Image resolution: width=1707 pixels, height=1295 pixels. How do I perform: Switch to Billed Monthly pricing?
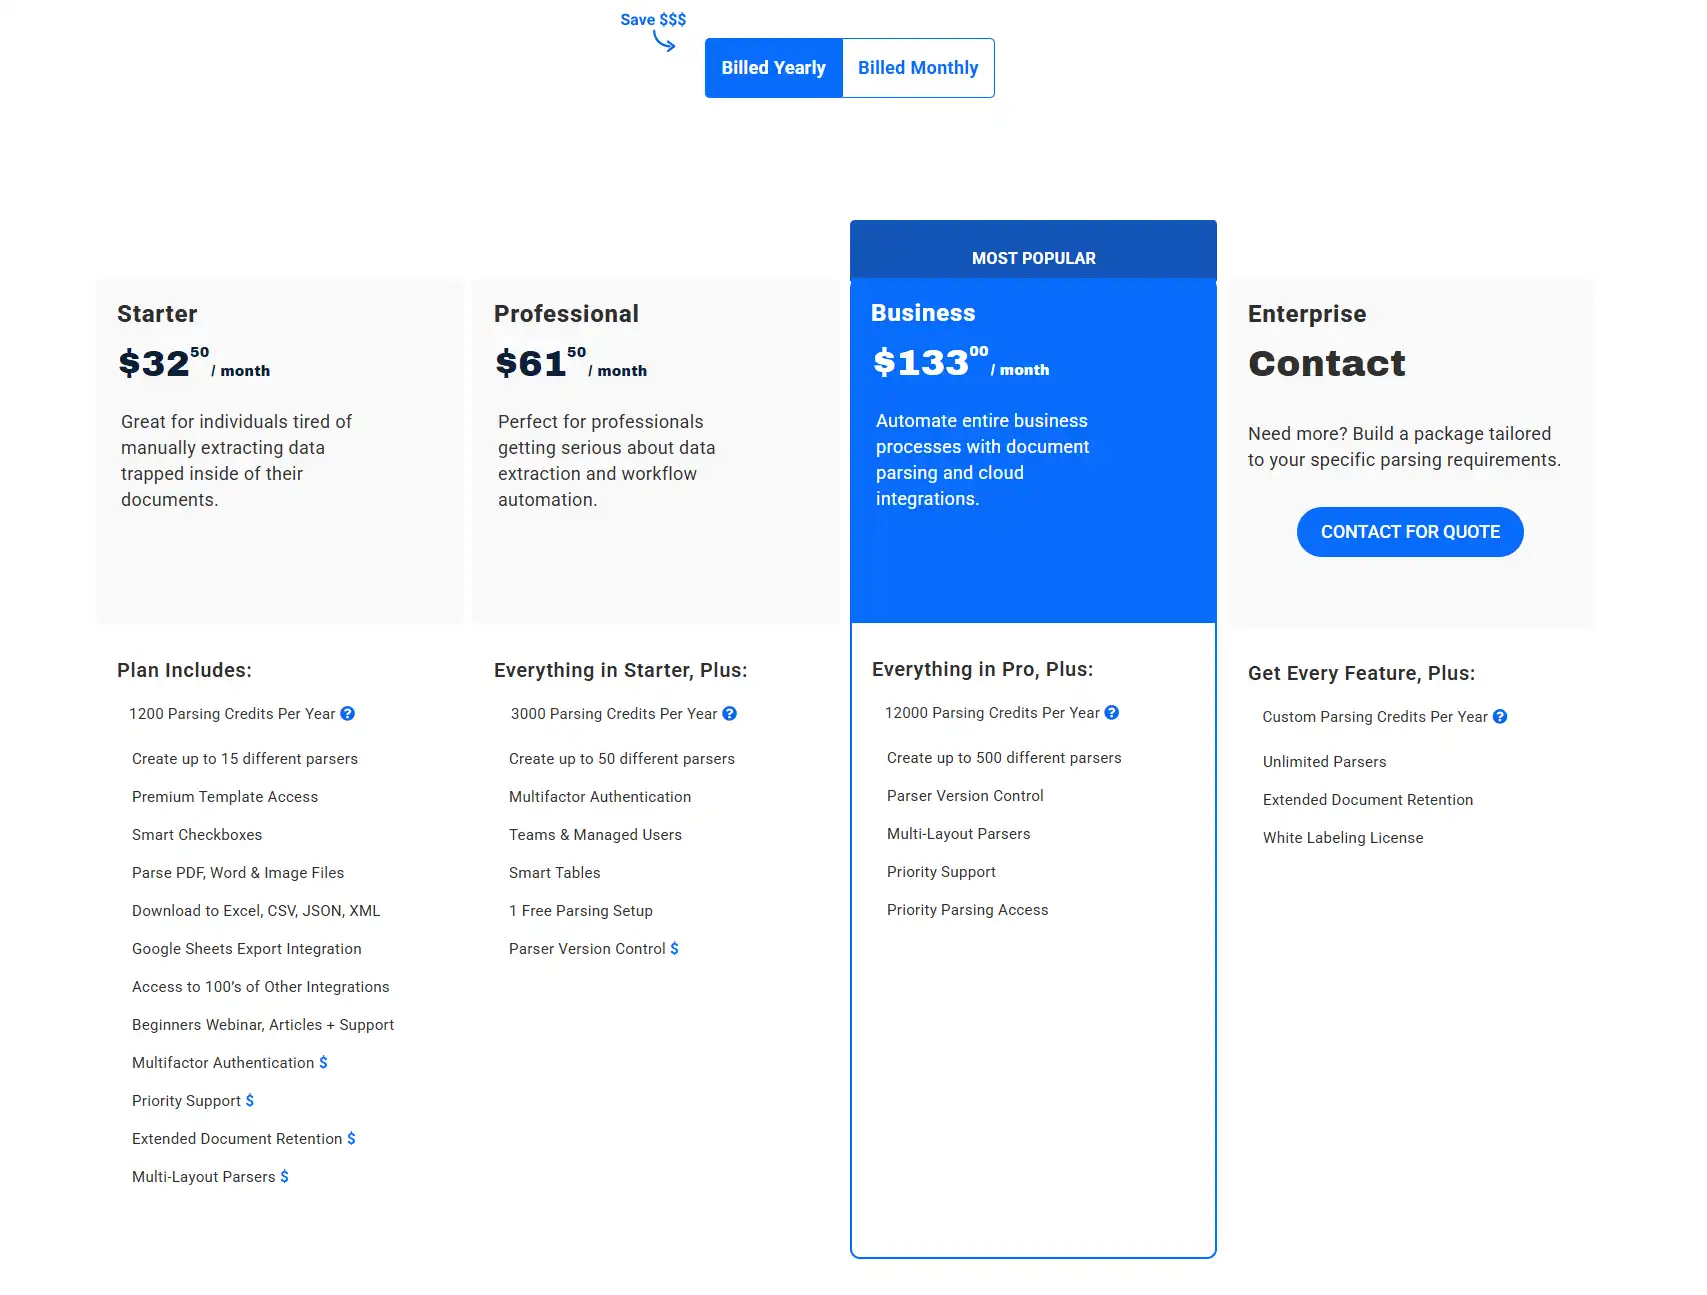pos(918,68)
